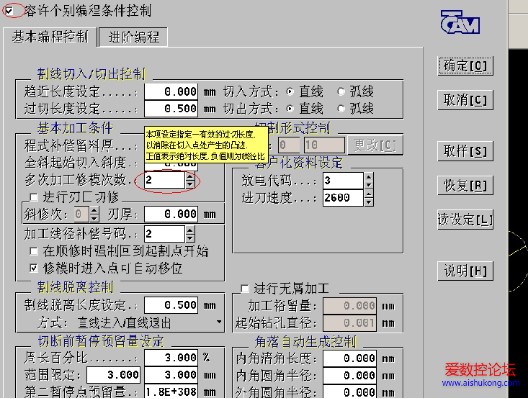
Task: Click the 内角清角长度 field
Action: click(350, 359)
